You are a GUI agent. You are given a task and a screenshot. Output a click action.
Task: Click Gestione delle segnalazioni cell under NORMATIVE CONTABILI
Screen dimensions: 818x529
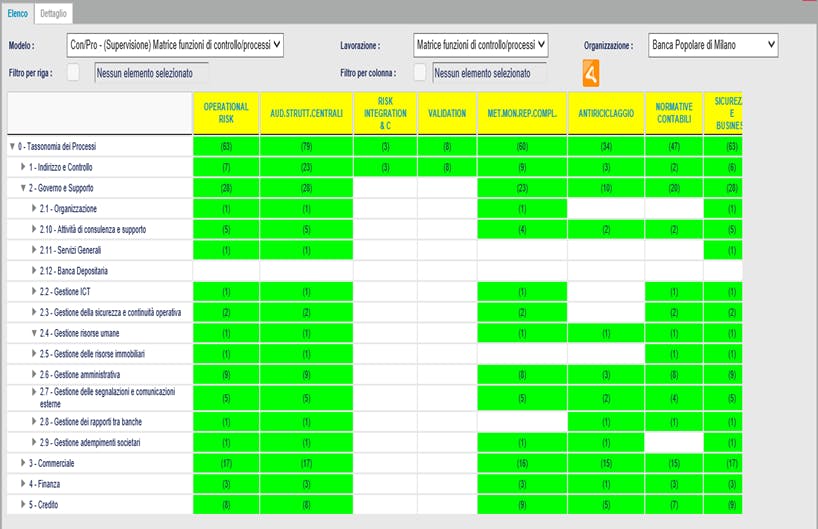pos(674,398)
